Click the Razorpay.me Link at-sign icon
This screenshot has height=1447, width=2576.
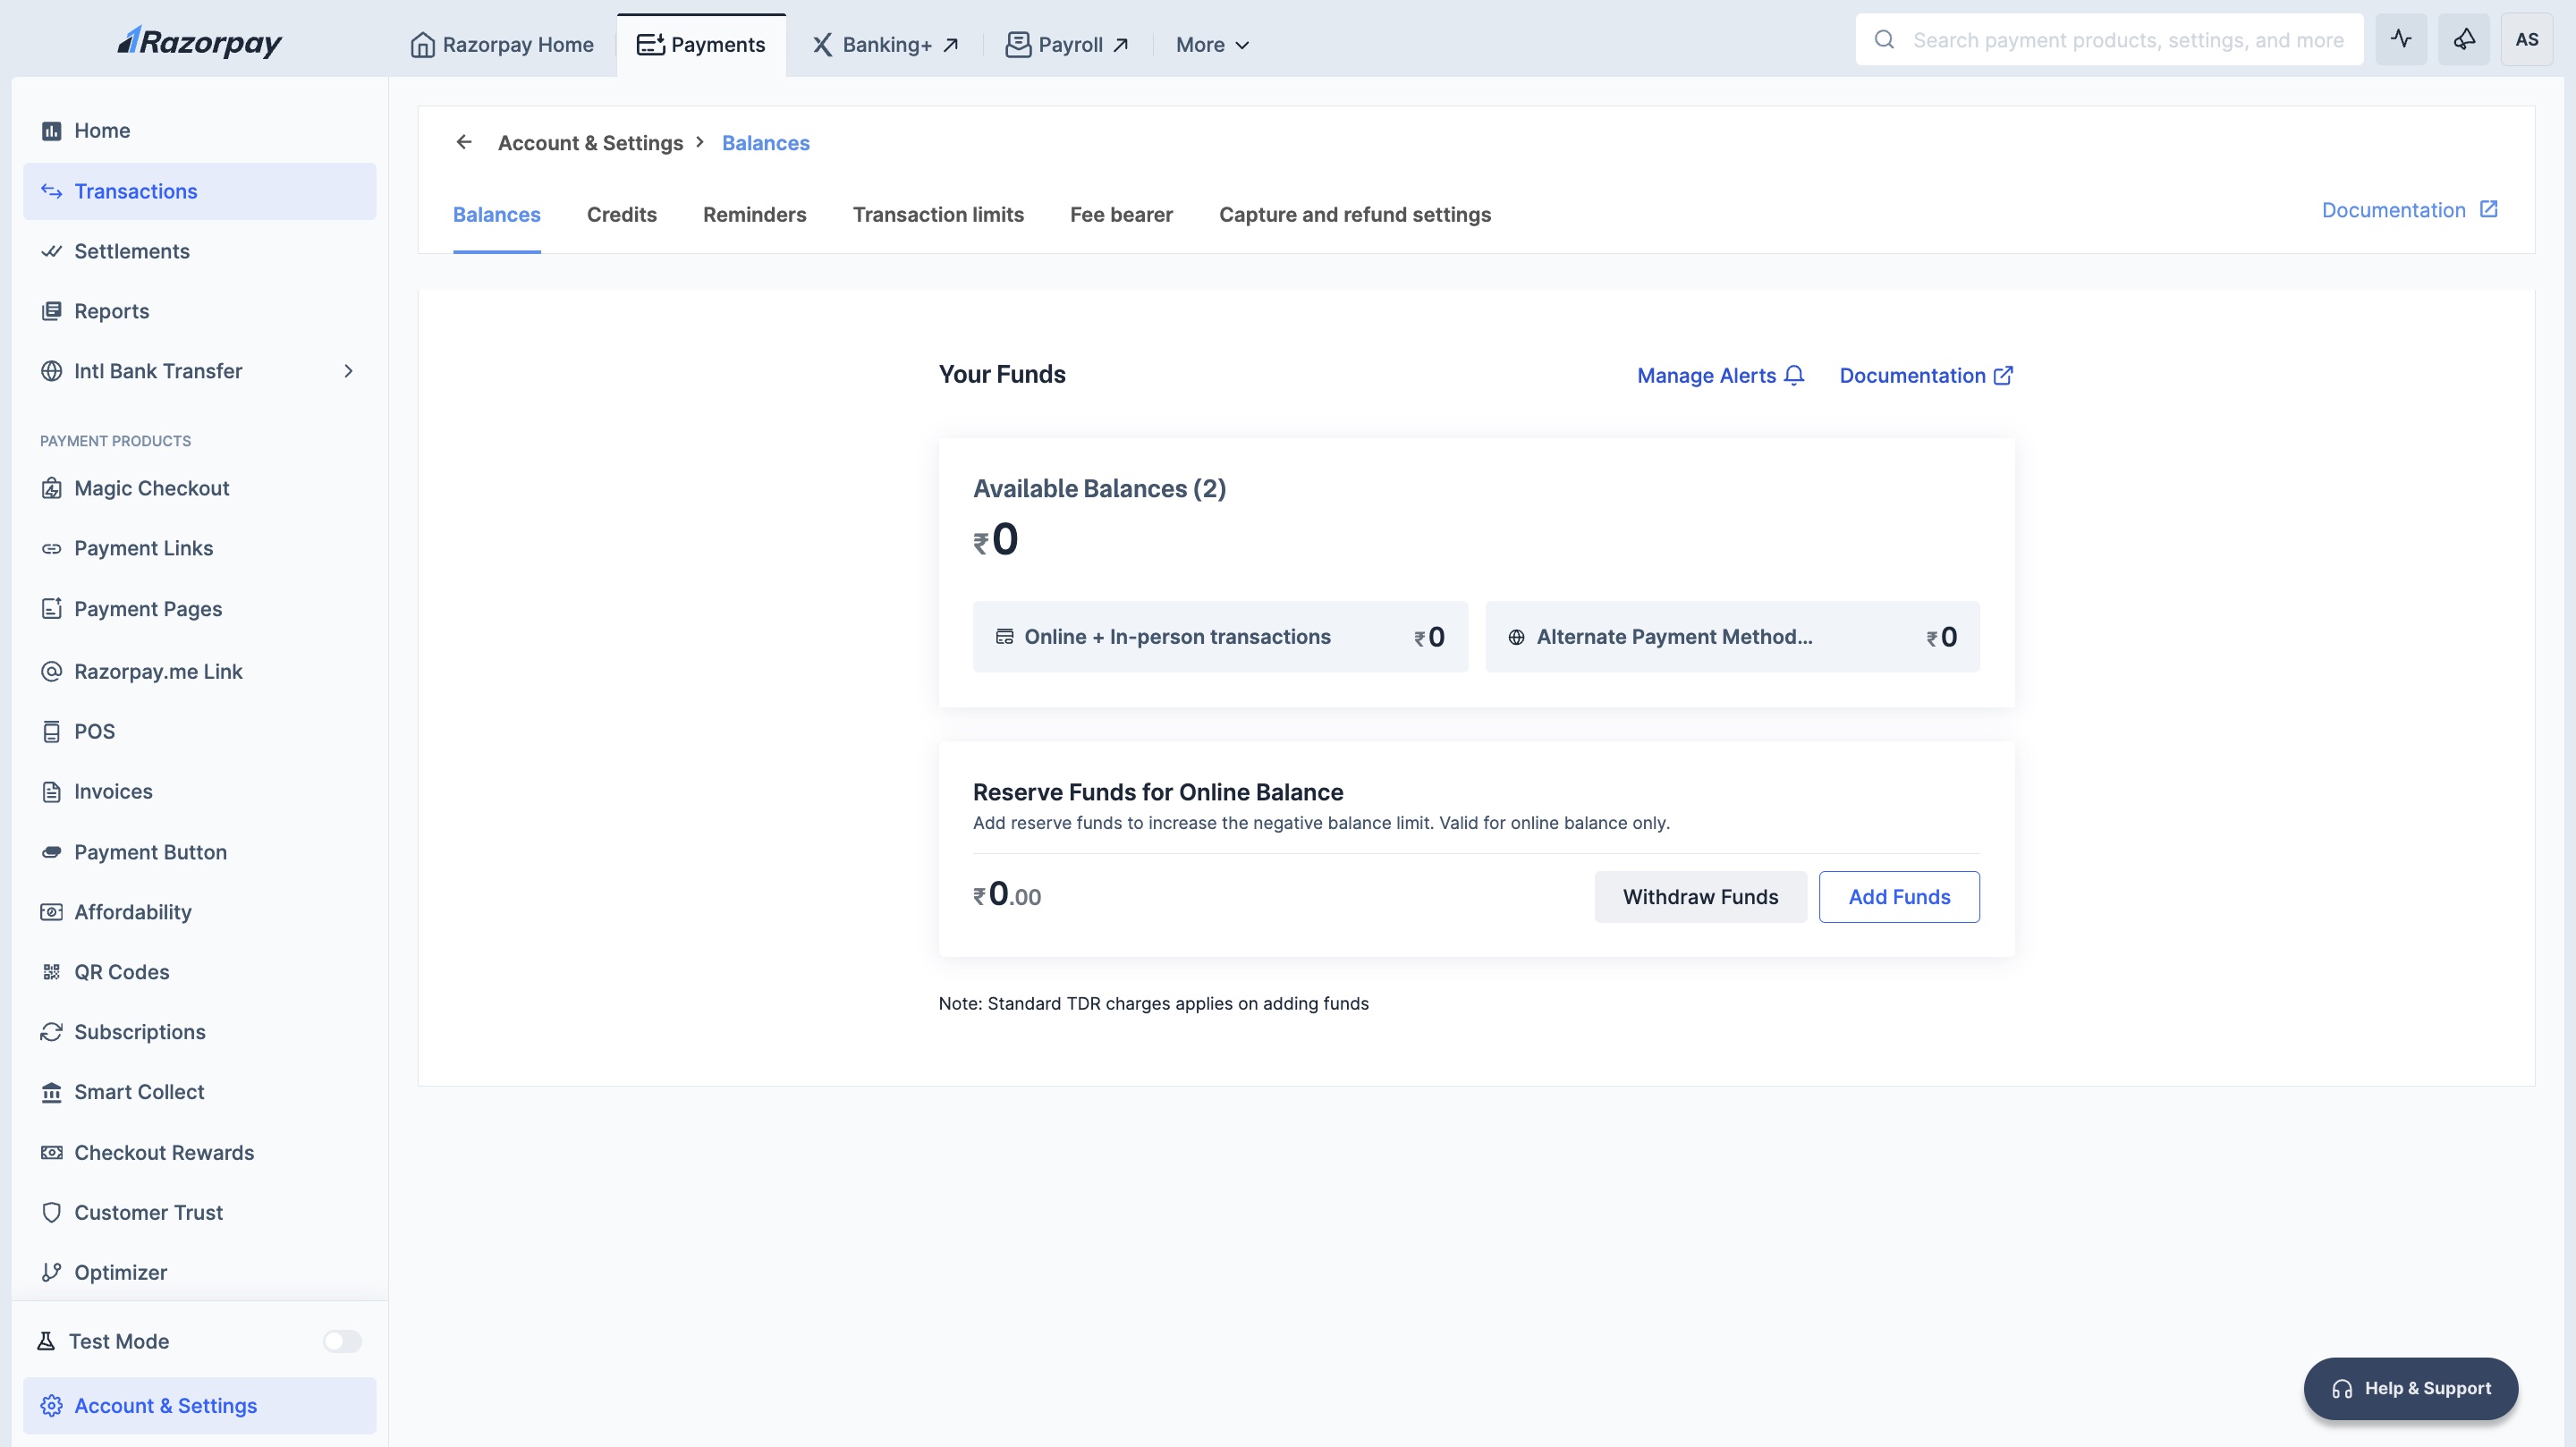[x=51, y=671]
